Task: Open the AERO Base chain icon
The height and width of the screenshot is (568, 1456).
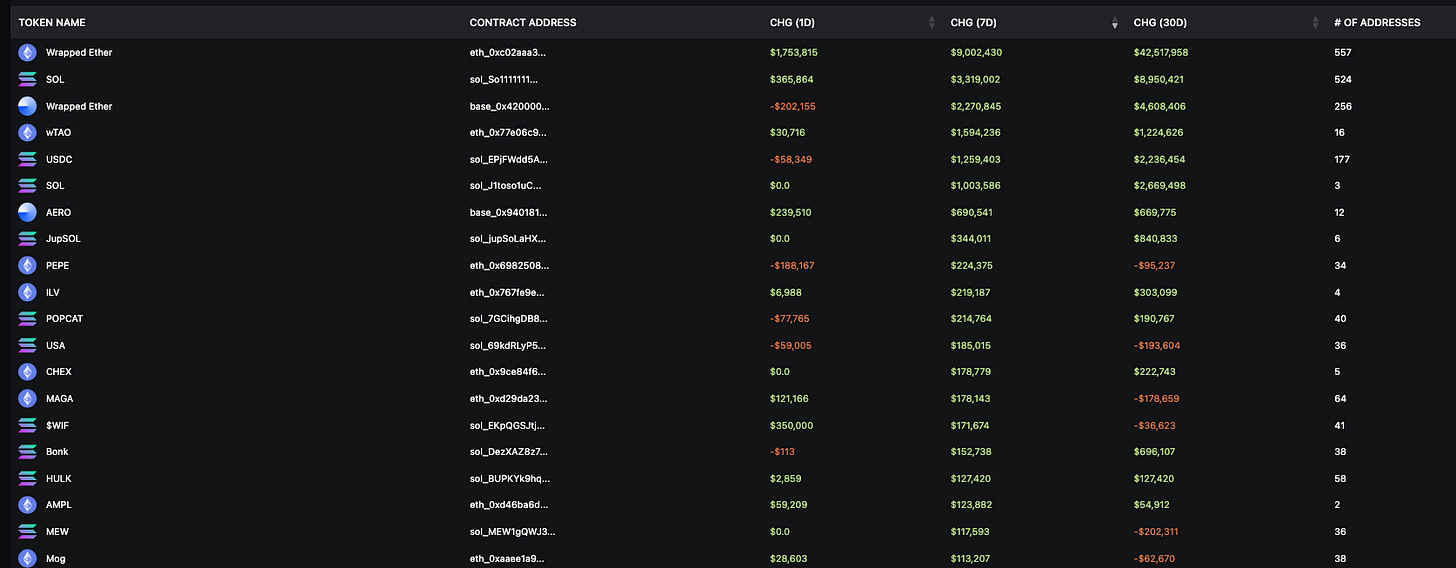Action: (27, 212)
